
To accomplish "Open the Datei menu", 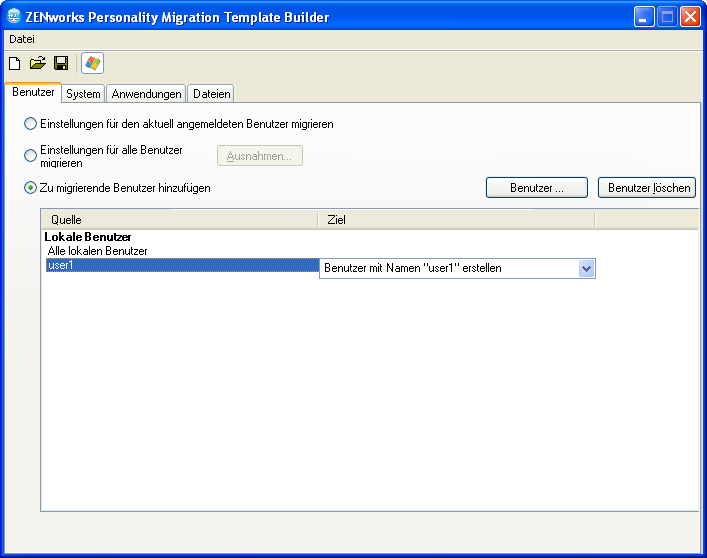I will click(22, 39).
